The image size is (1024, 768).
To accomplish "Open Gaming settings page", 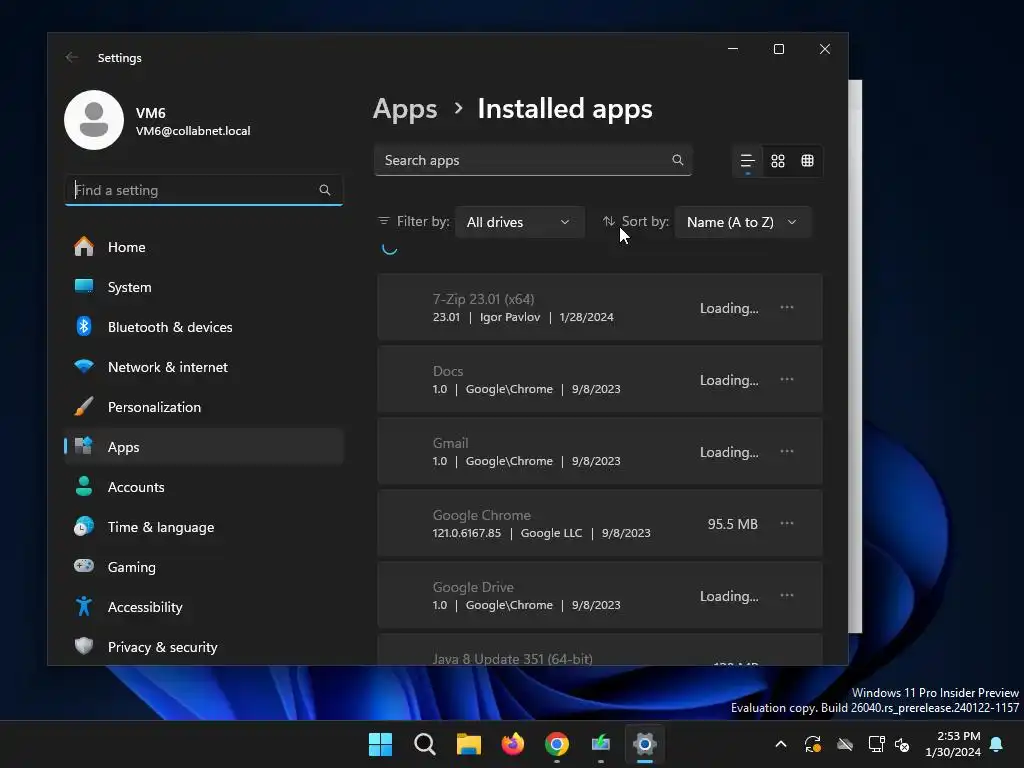I will [204, 567].
